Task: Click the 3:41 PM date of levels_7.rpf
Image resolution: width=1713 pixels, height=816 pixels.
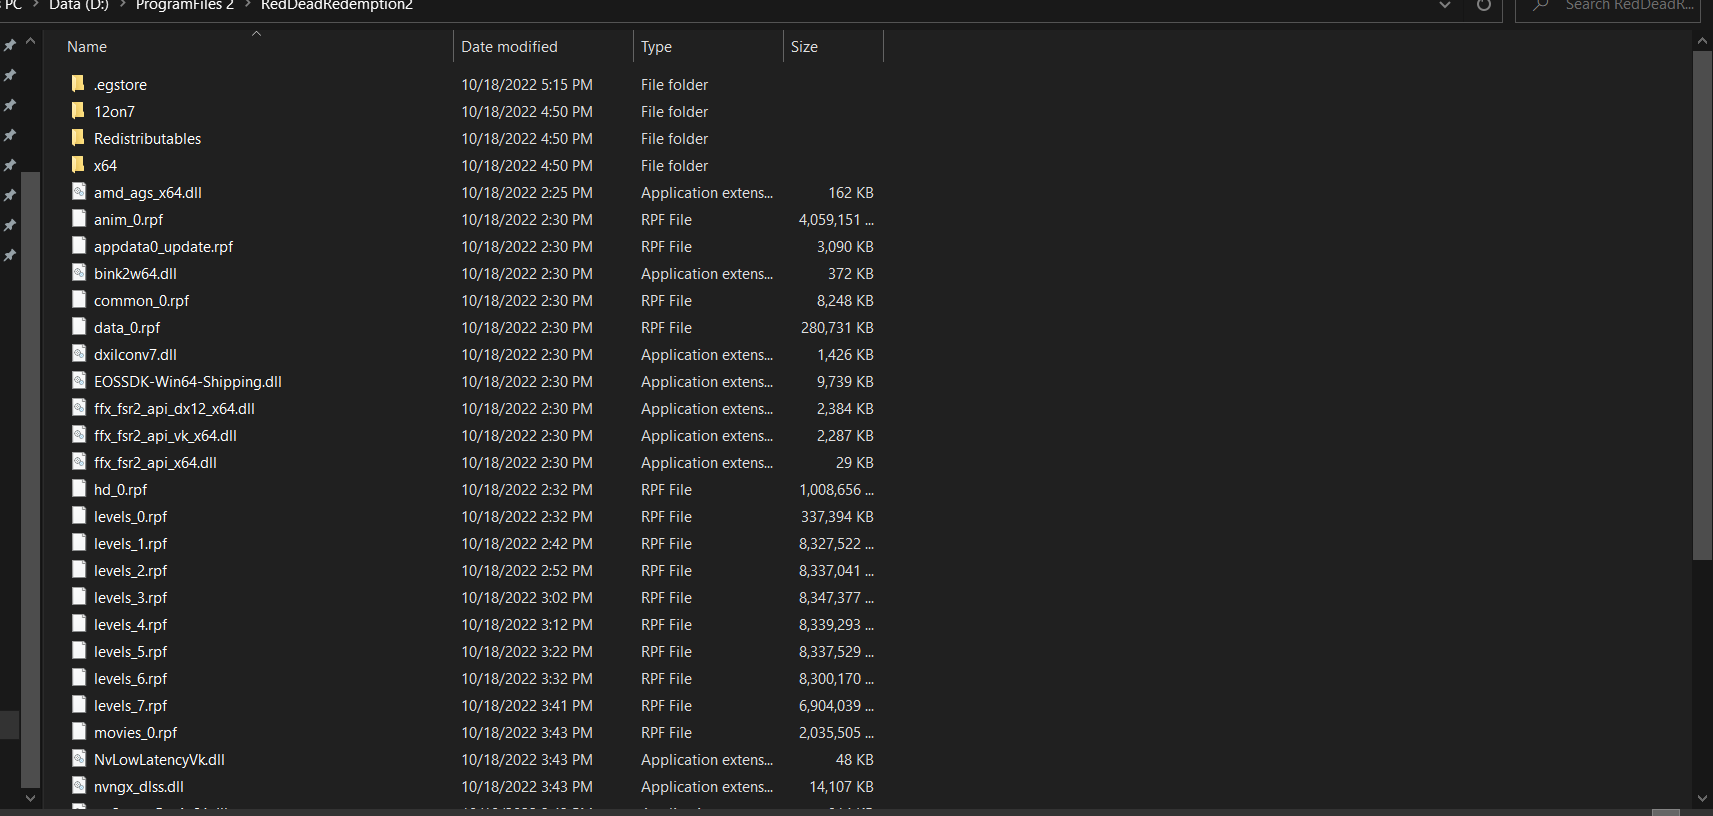Action: click(x=527, y=706)
